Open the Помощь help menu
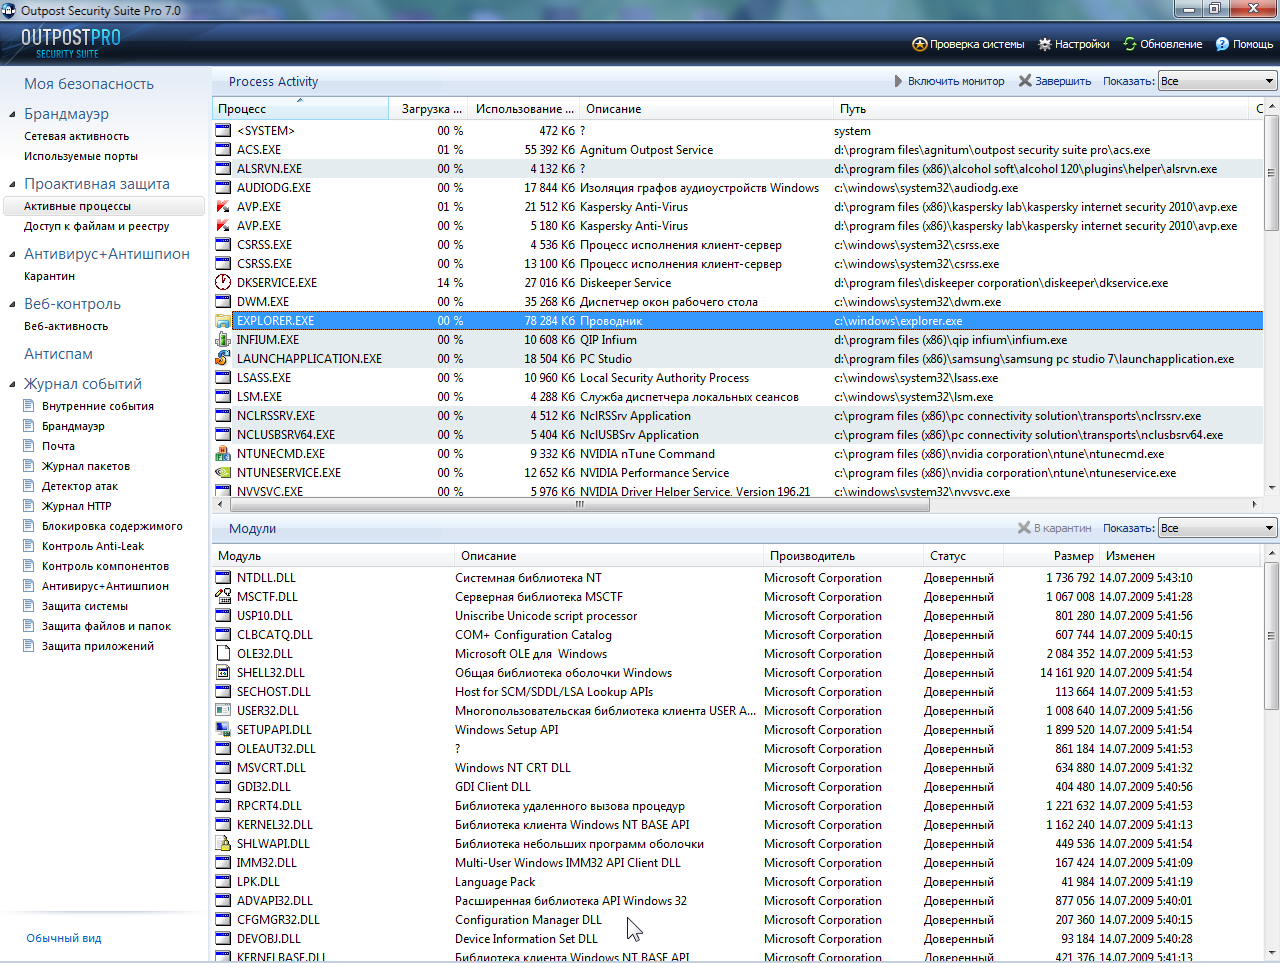The image size is (1280, 963). coord(1244,44)
